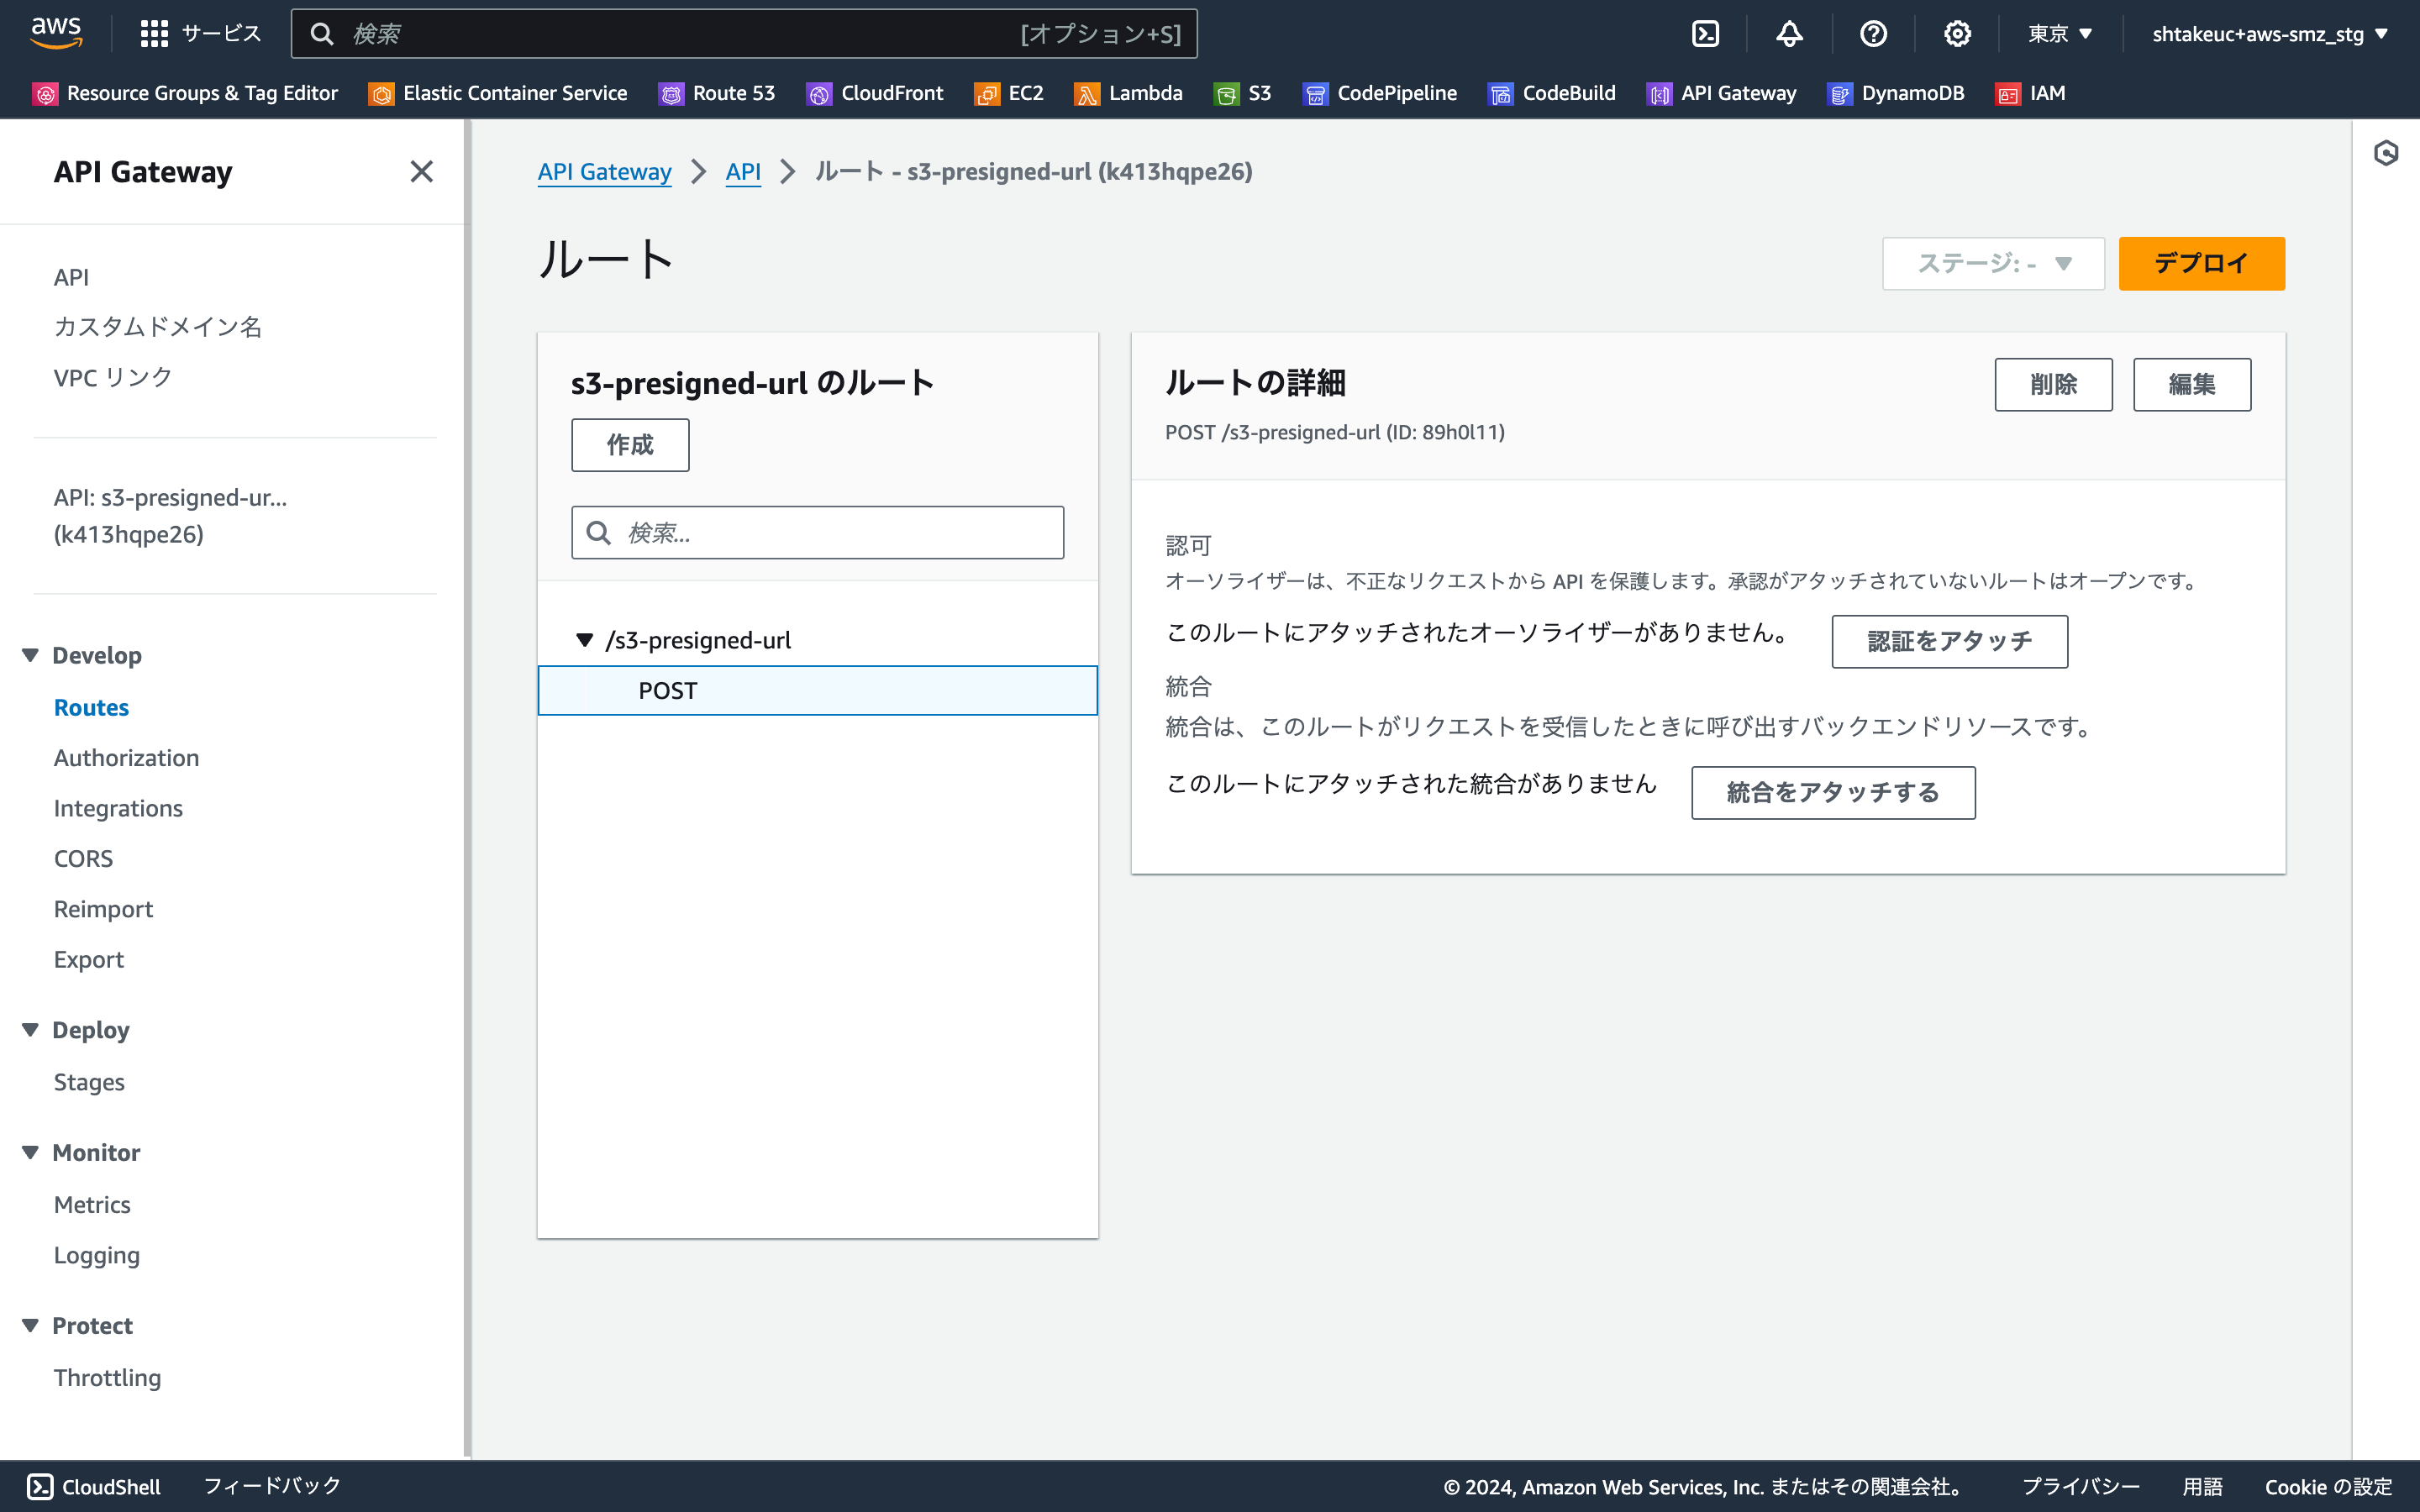
Task: Open Elastic Container Service shortcut
Action: pyautogui.click(x=498, y=93)
